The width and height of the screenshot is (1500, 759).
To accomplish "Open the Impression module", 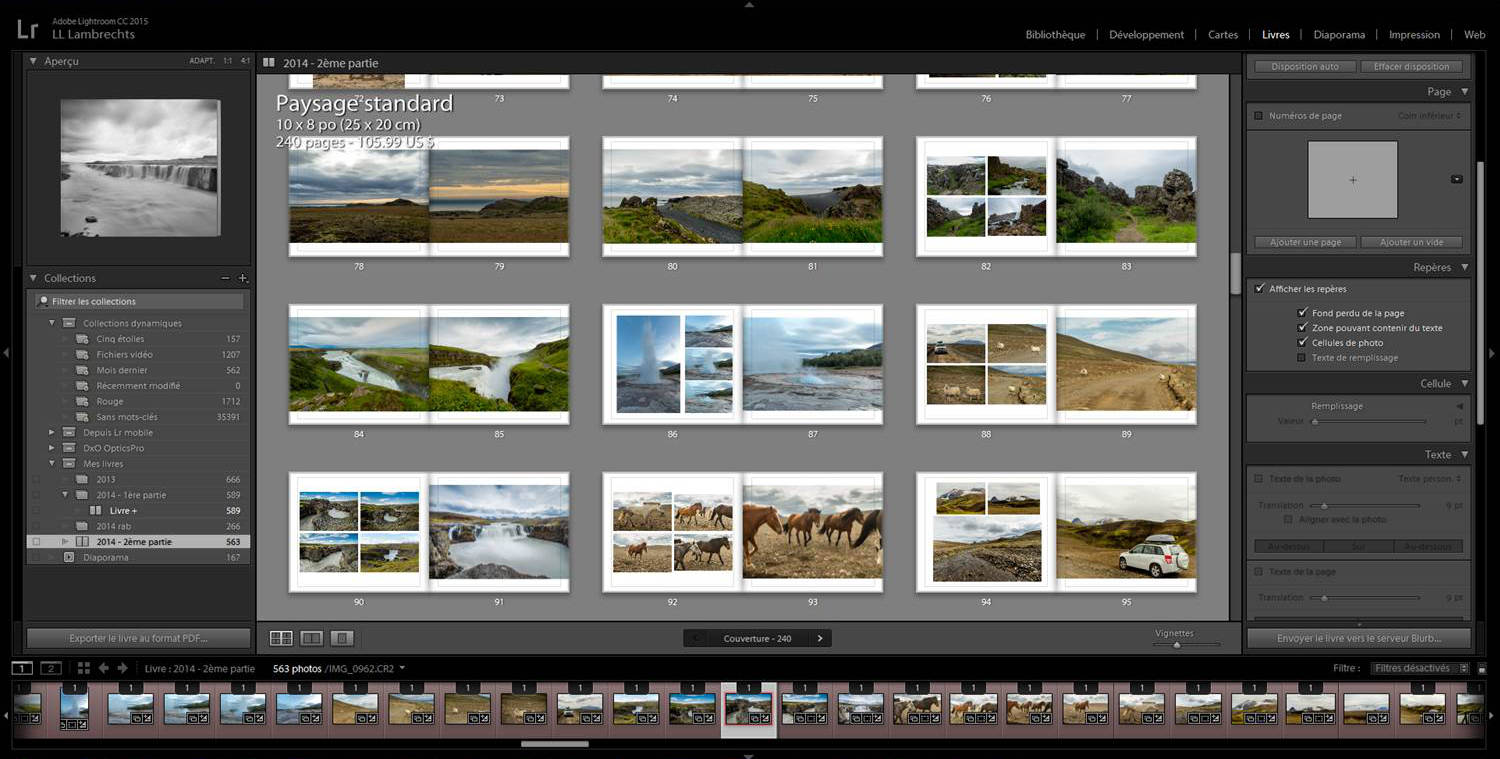I will (1414, 35).
